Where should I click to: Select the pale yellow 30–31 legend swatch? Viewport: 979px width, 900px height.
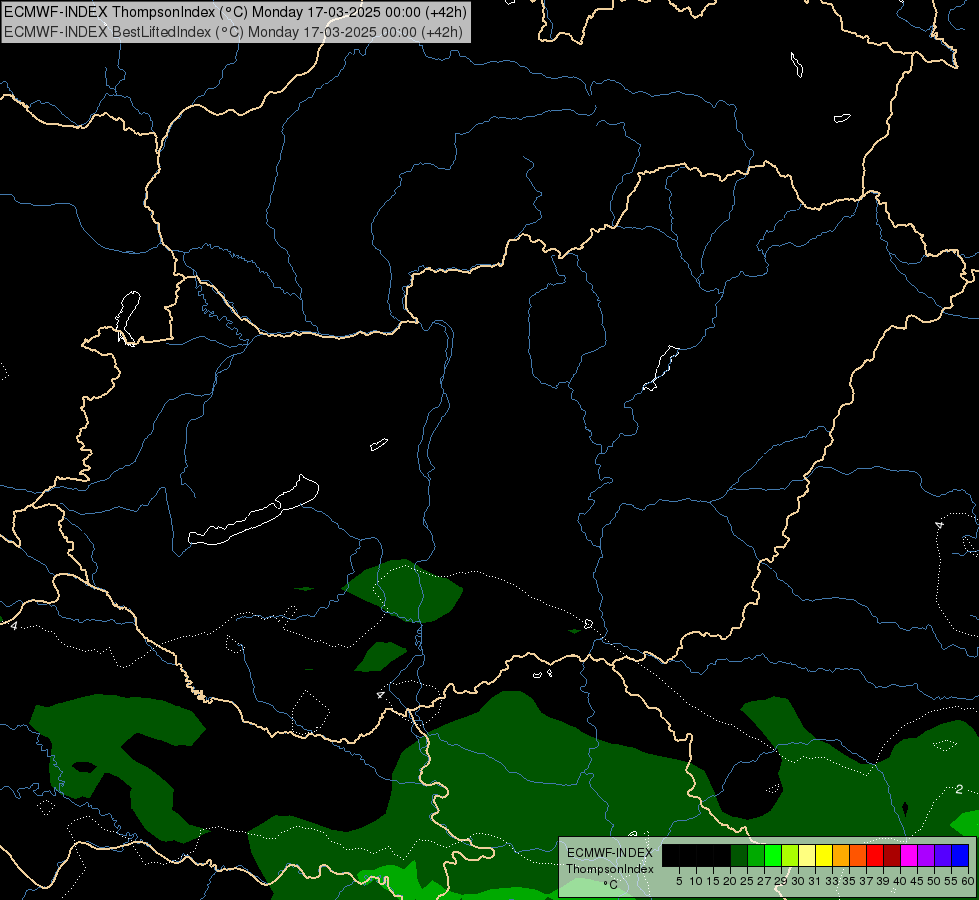(807, 855)
